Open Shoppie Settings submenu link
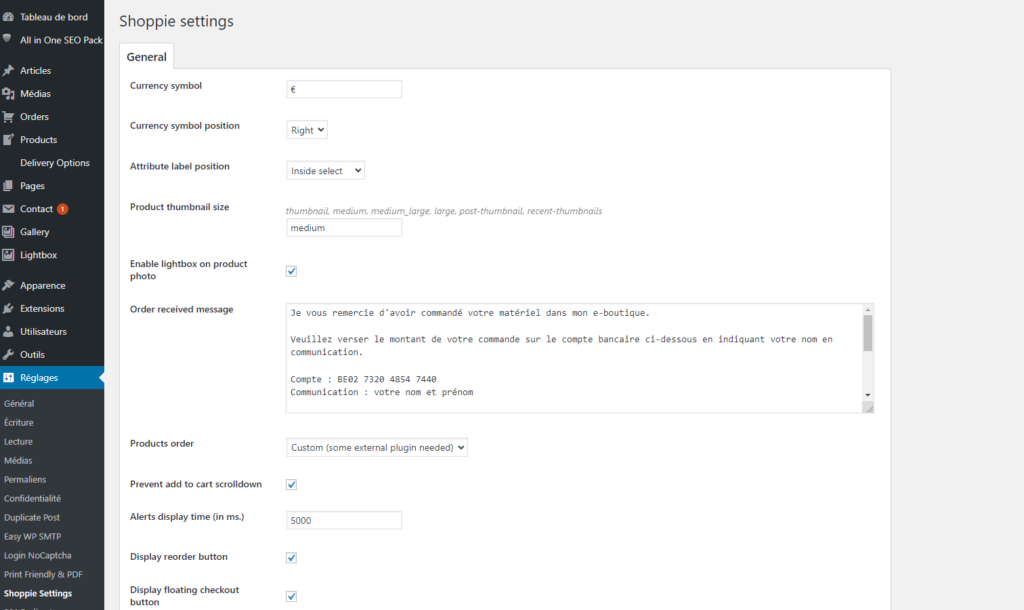1024x610 pixels. coord(38,593)
